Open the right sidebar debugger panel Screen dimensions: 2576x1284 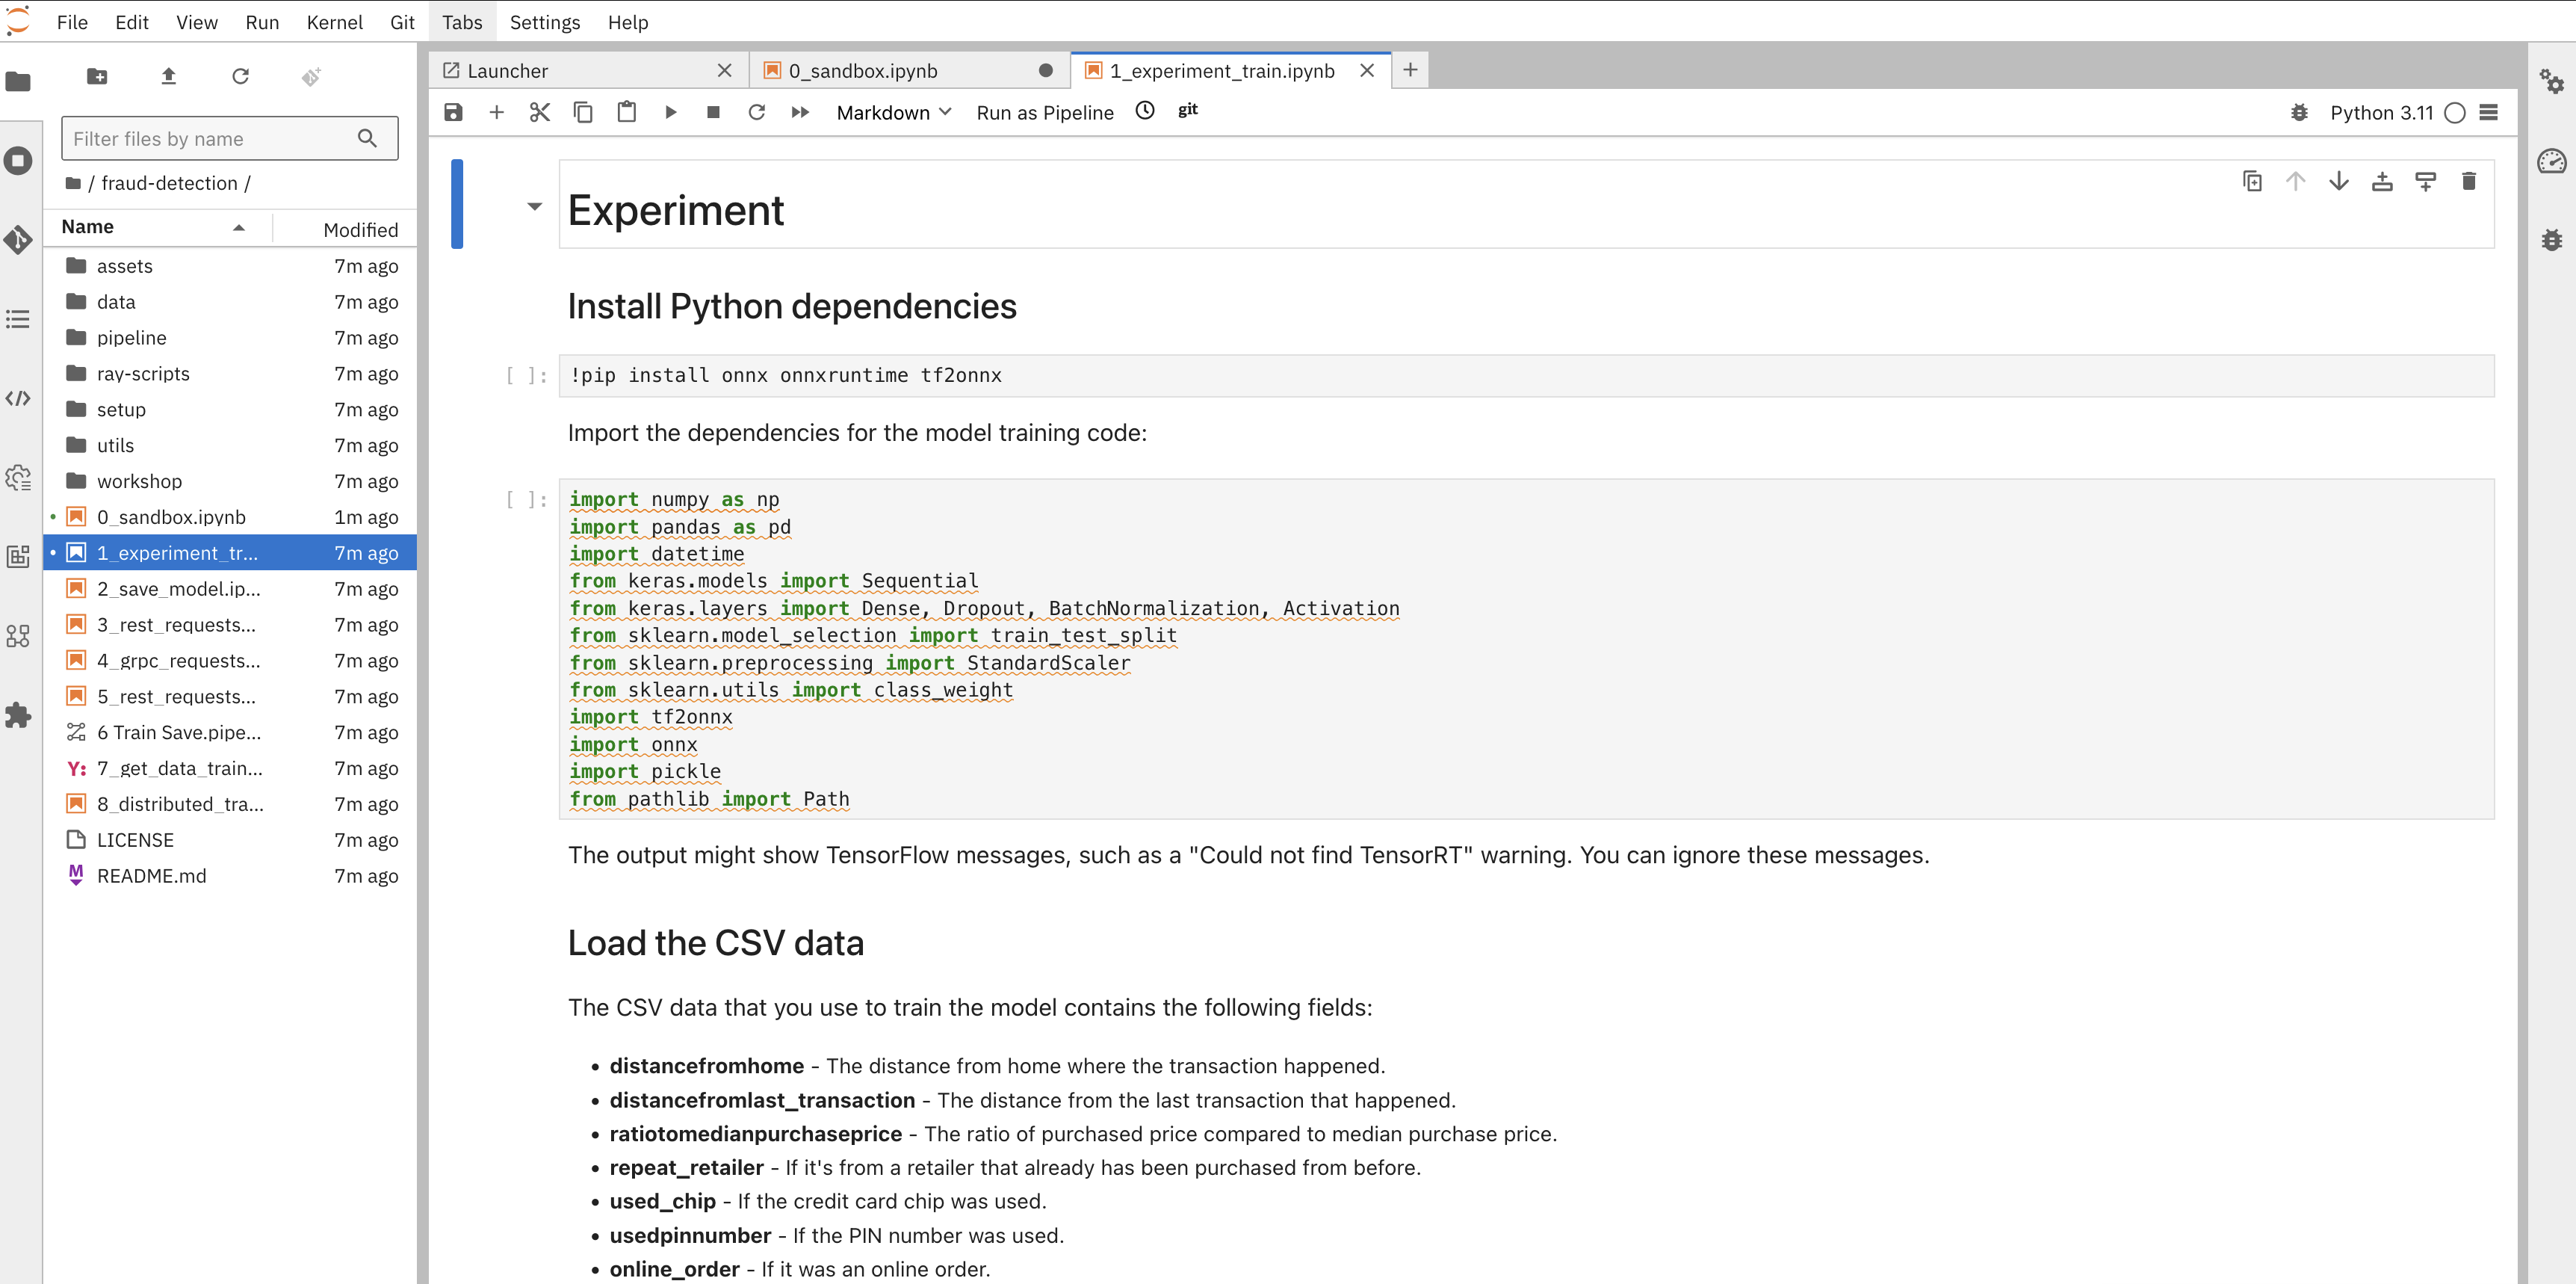pyautogui.click(x=2551, y=240)
